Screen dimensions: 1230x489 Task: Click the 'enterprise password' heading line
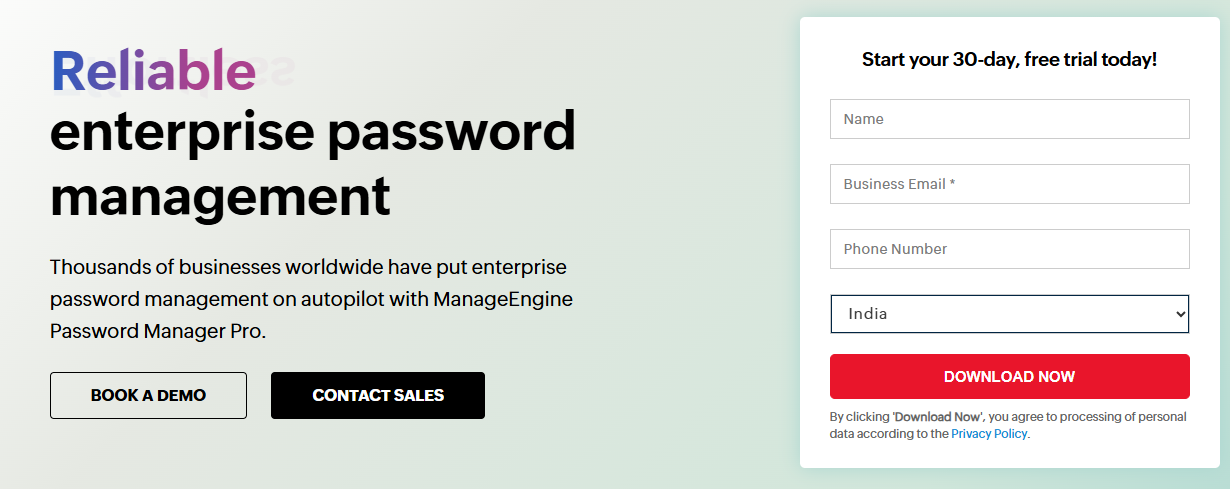click(x=312, y=133)
